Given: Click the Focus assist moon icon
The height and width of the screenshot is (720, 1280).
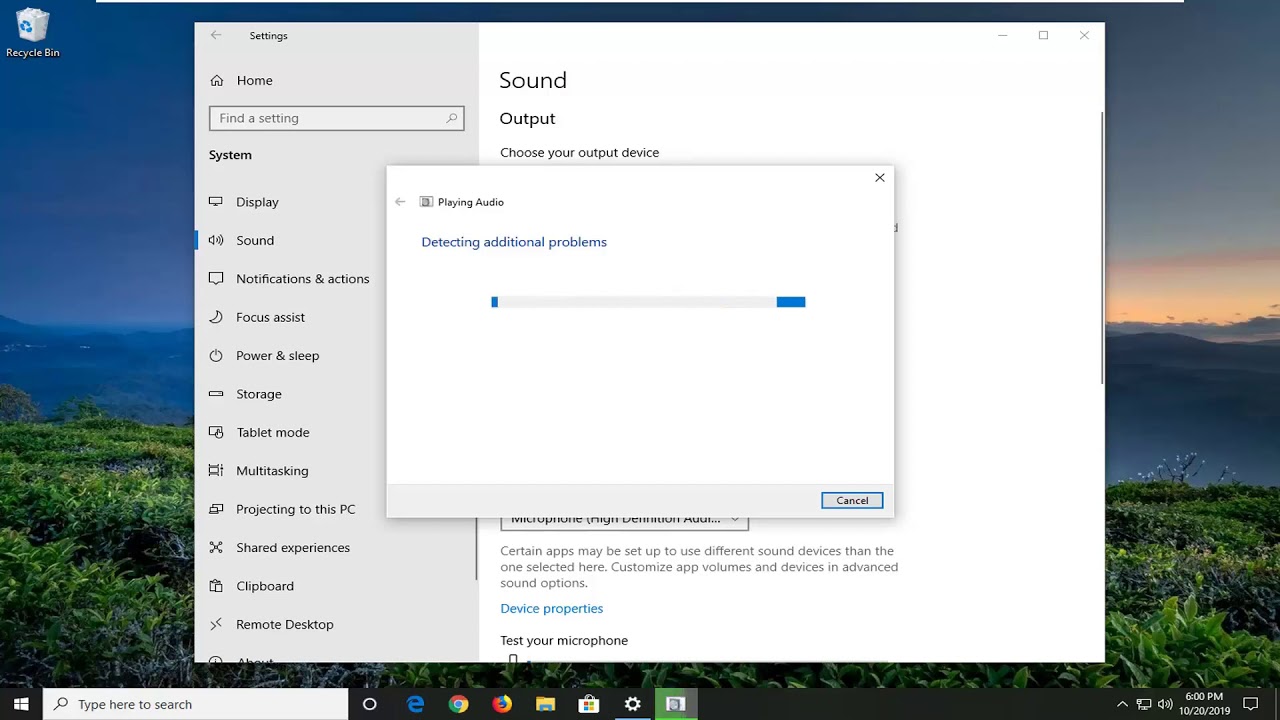Looking at the screenshot, I should coord(216,317).
